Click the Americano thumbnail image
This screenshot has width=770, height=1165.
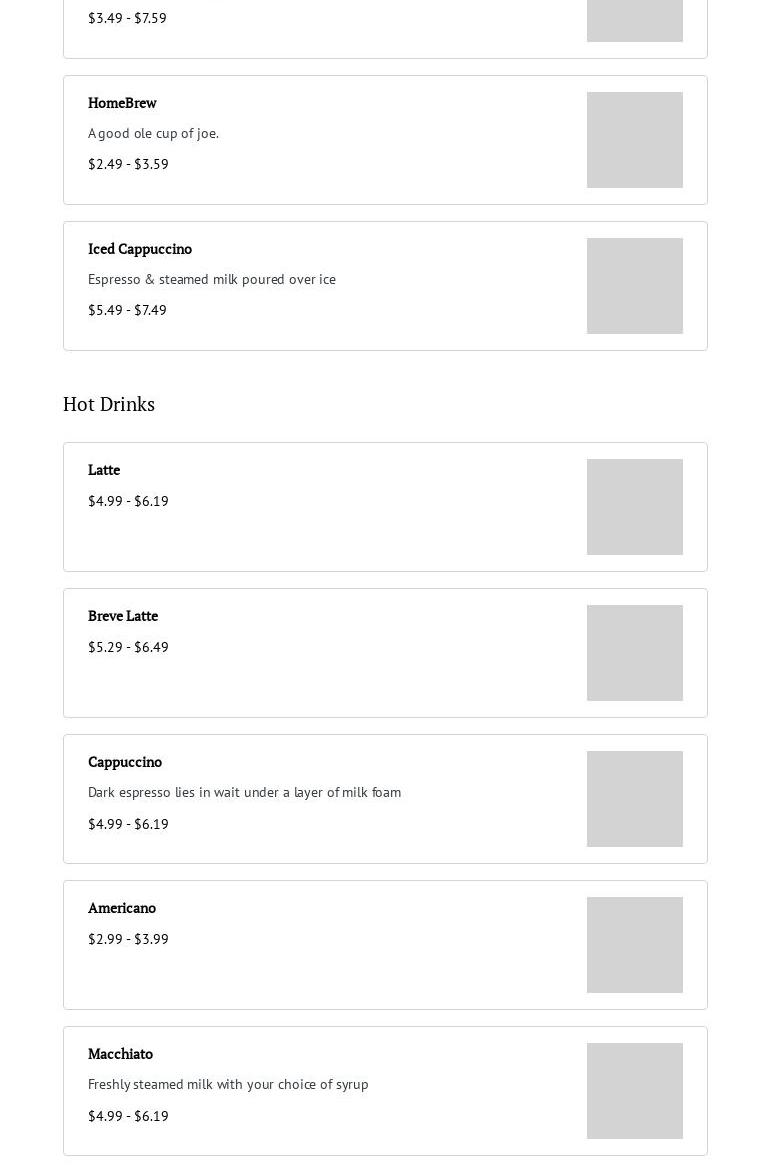pos(634,945)
